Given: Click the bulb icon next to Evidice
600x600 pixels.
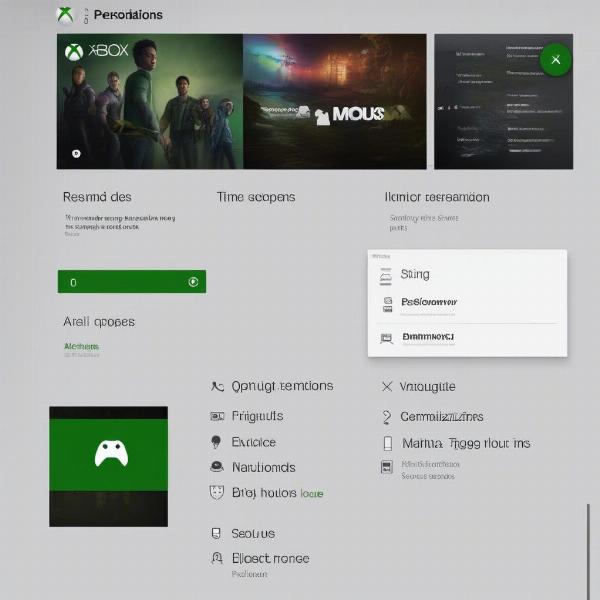Looking at the screenshot, I should point(216,442).
